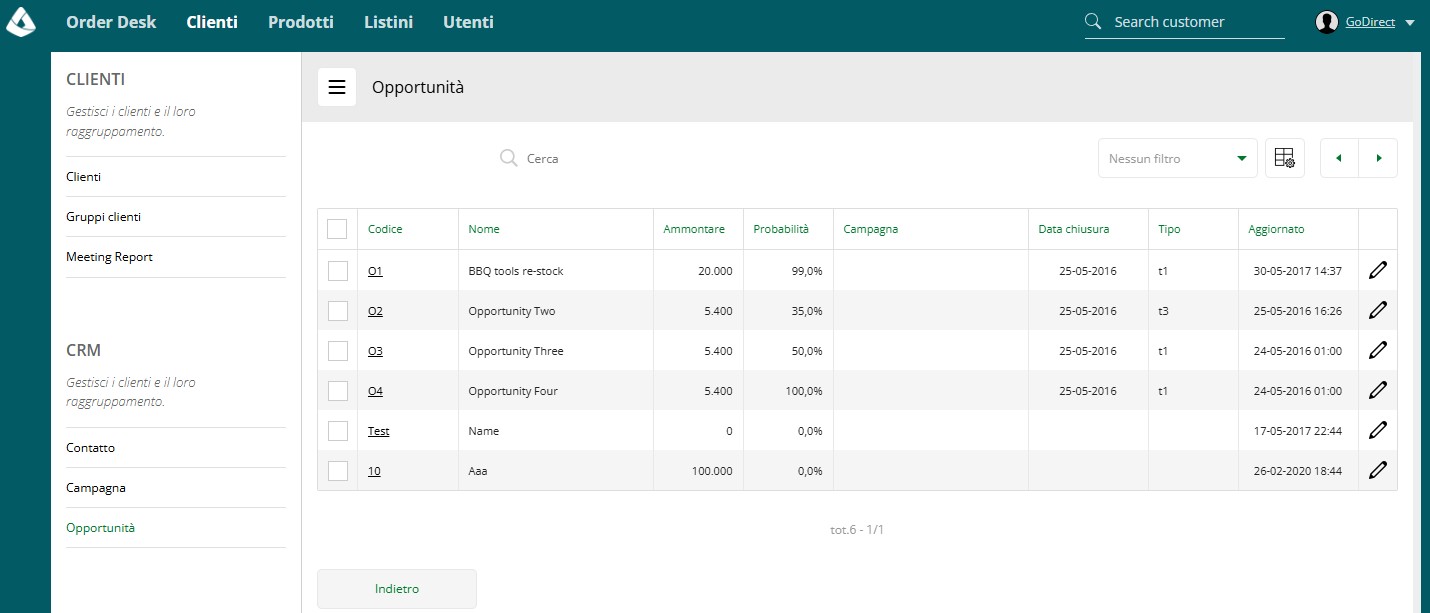The height and width of the screenshot is (613, 1430).
Task: Click the app logo in top-left corner
Action: [22, 22]
